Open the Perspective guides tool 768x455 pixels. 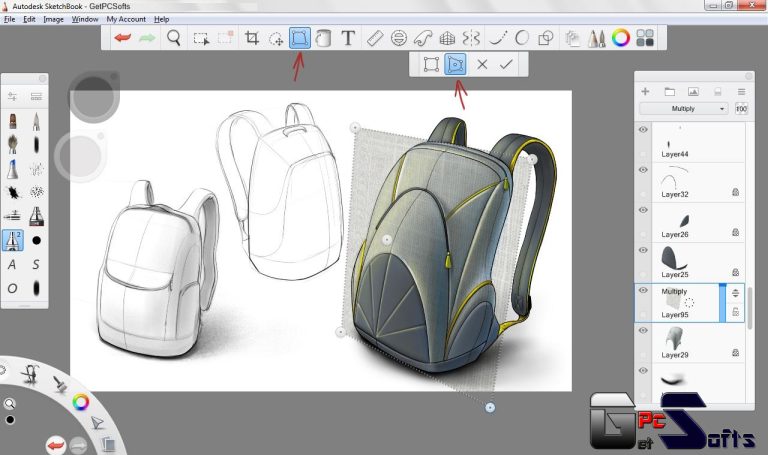(x=447, y=38)
